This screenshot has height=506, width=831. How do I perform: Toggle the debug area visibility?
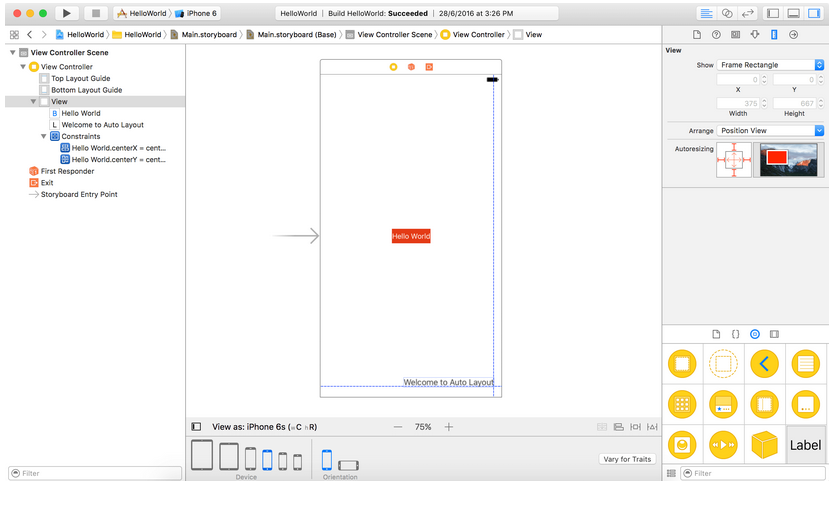pyautogui.click(x=793, y=13)
